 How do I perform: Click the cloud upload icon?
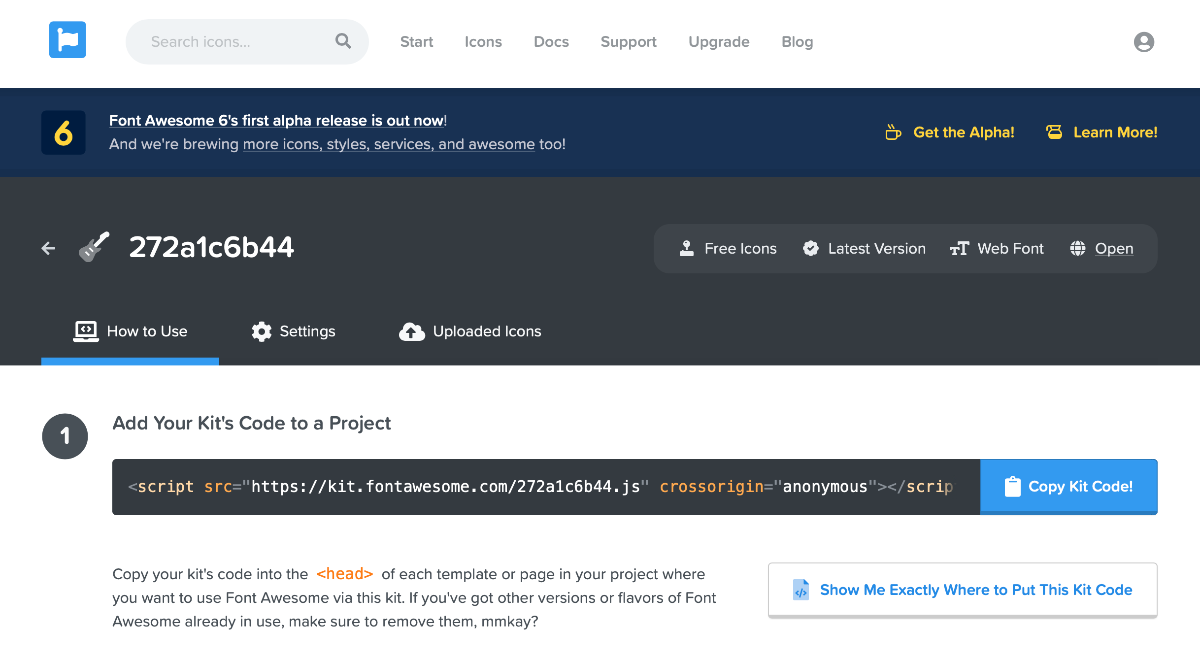coord(412,331)
